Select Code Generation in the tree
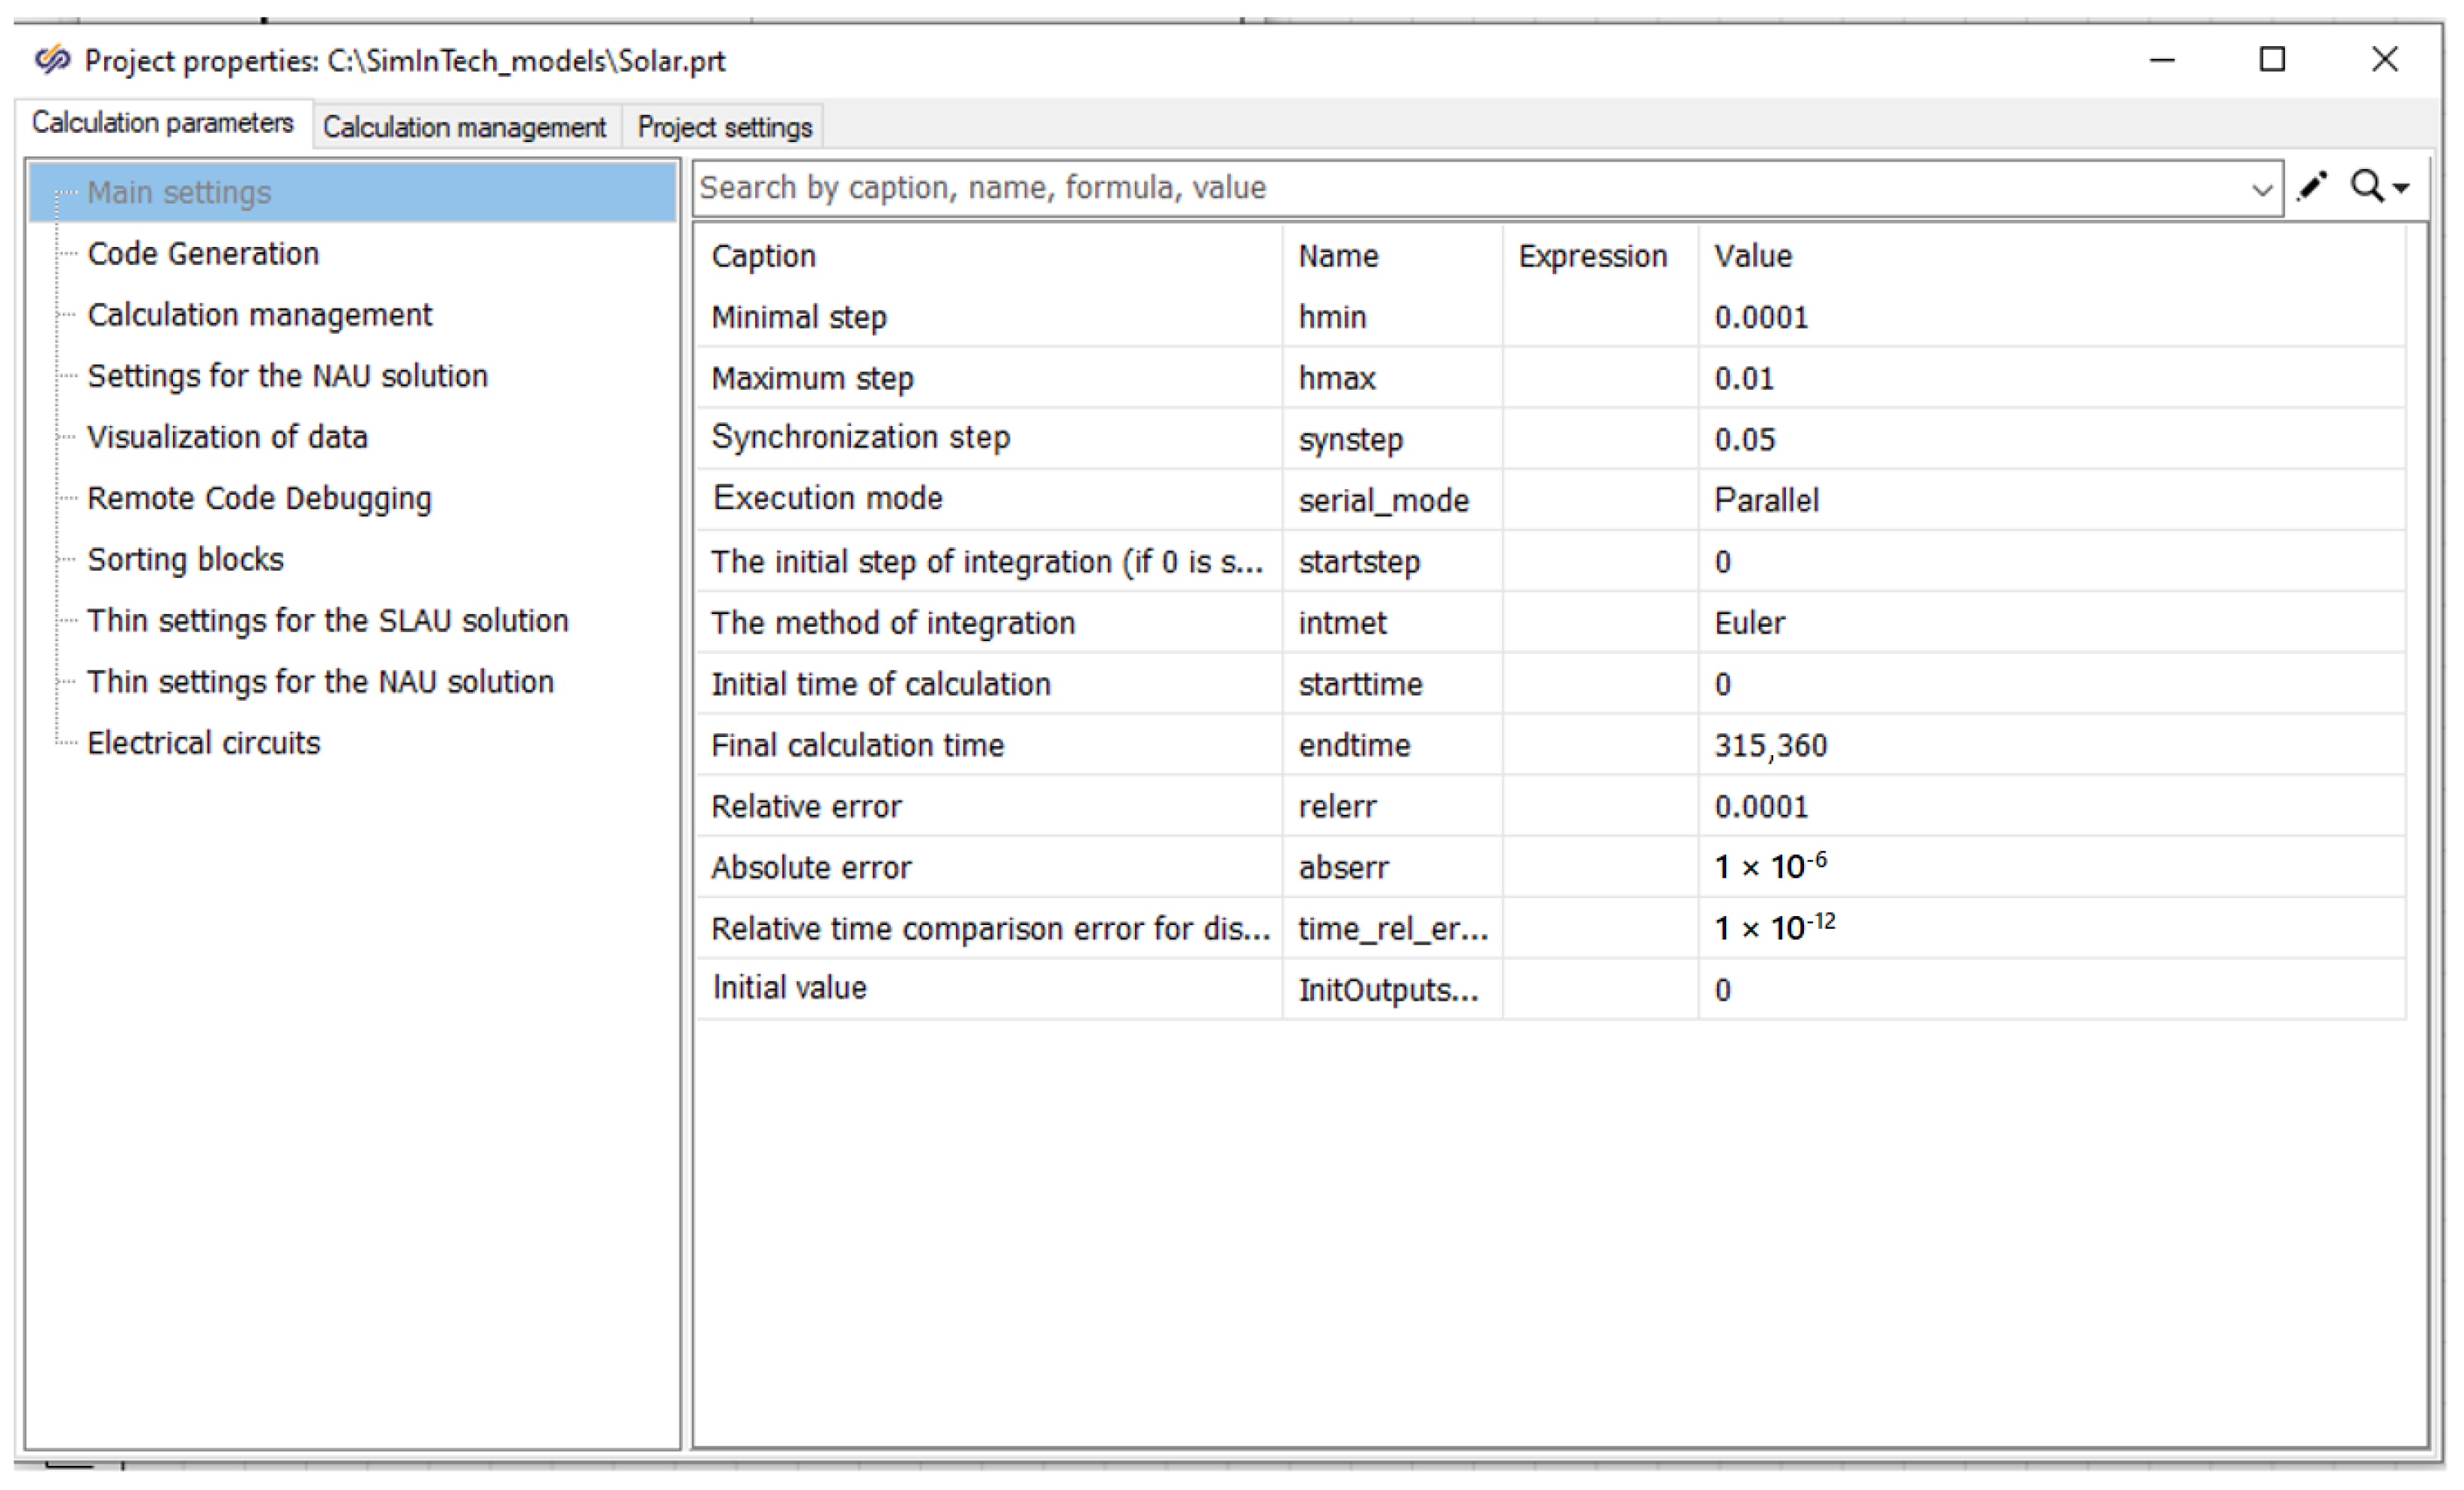This screenshot has width=2464, height=1490. pyautogui.click(x=203, y=254)
